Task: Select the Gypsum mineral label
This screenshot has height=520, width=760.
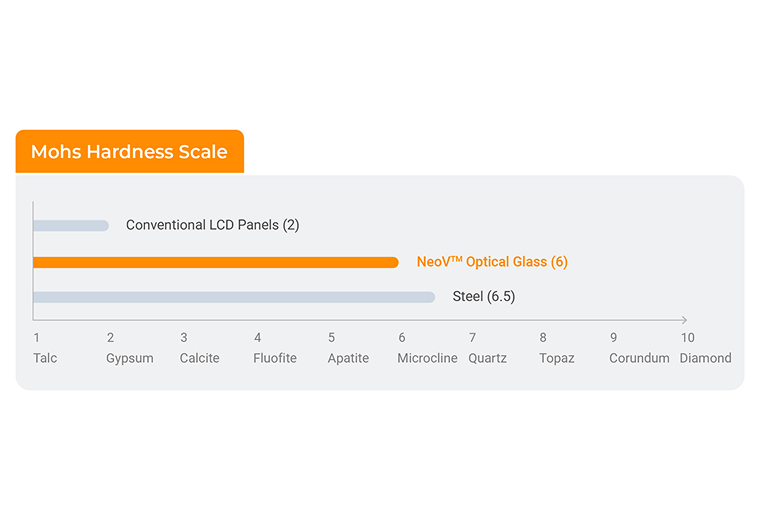Action: (130, 358)
